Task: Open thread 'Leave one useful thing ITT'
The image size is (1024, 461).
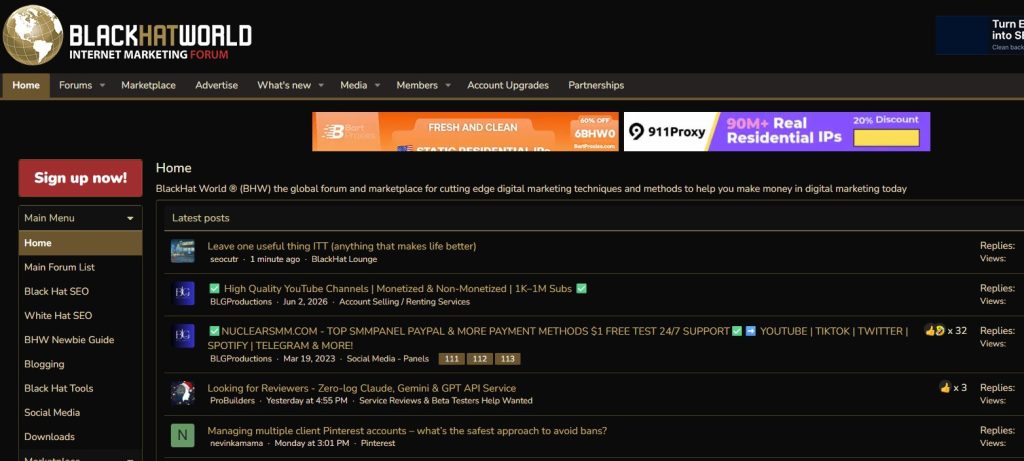Action: 342,246
